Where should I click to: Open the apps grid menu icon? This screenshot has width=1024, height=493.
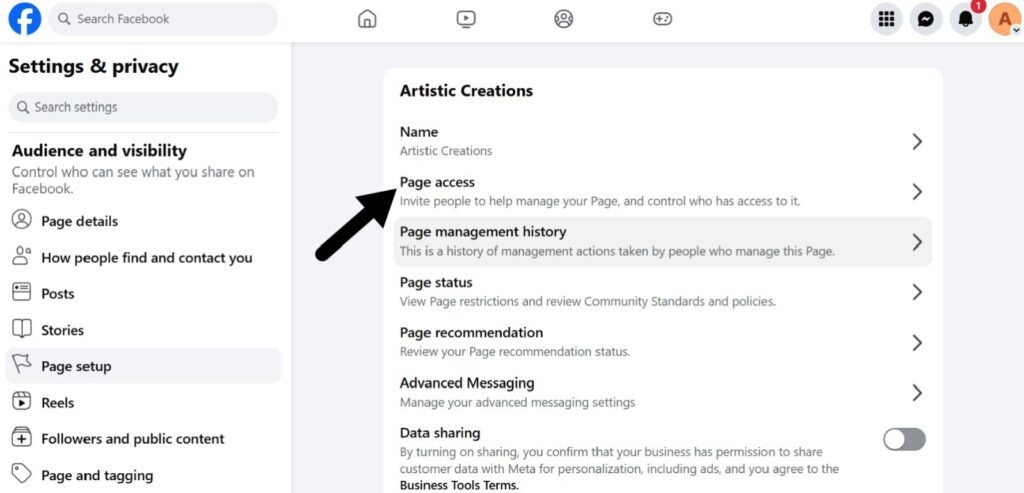click(886, 19)
